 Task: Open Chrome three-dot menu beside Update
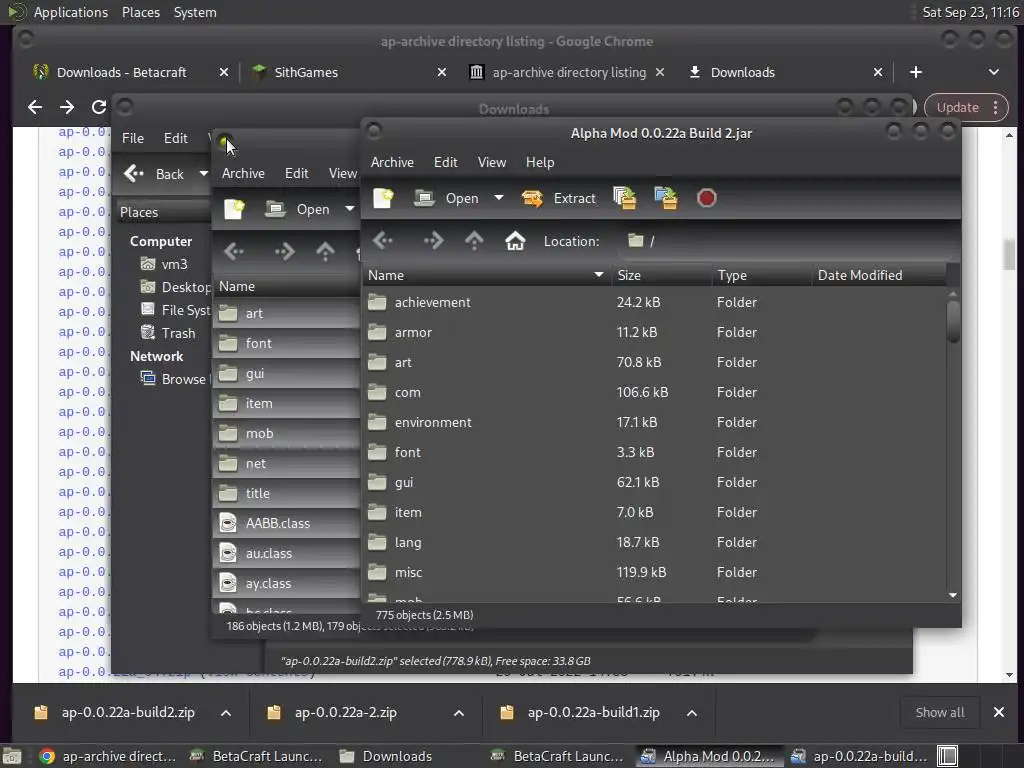tap(995, 107)
